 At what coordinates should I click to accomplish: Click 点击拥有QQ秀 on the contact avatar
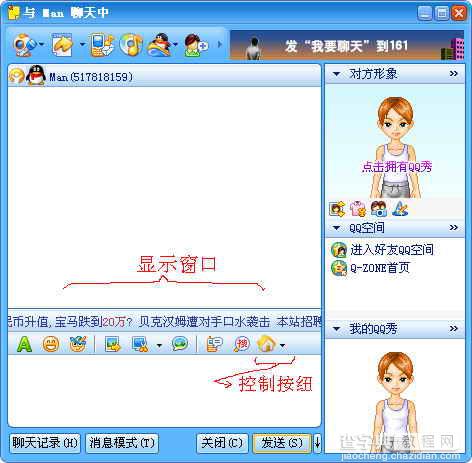pos(397,166)
